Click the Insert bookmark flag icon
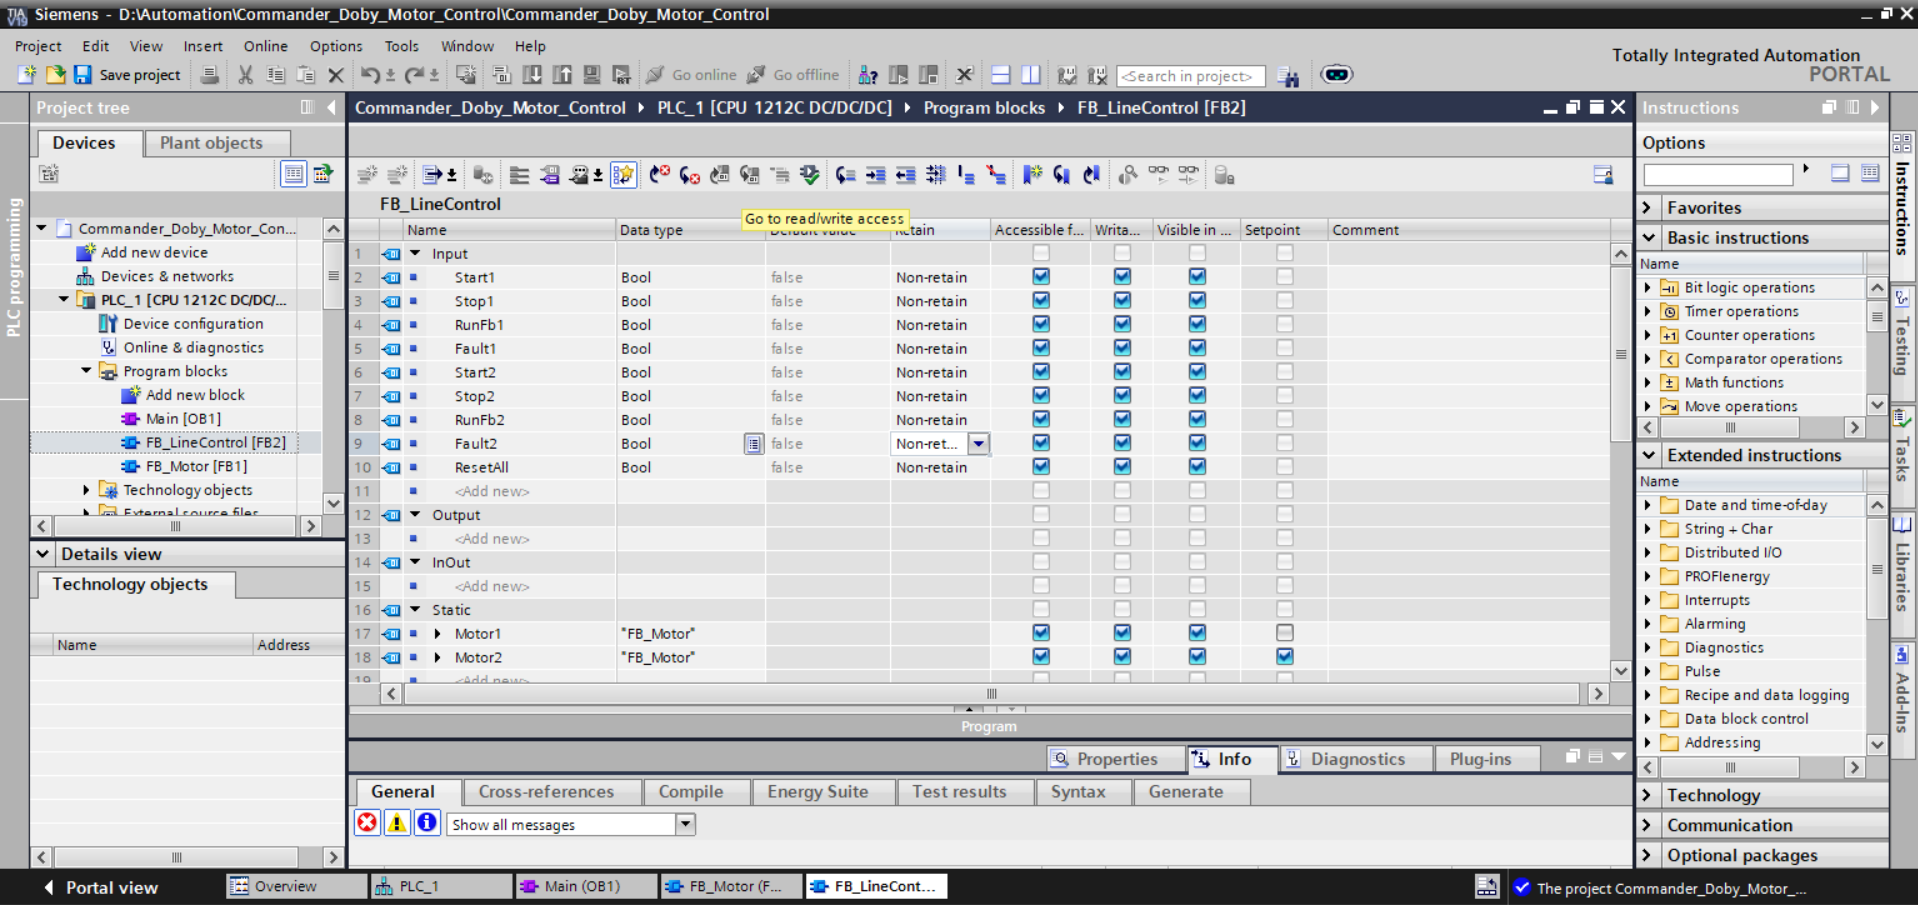This screenshot has width=1918, height=905. (1032, 175)
